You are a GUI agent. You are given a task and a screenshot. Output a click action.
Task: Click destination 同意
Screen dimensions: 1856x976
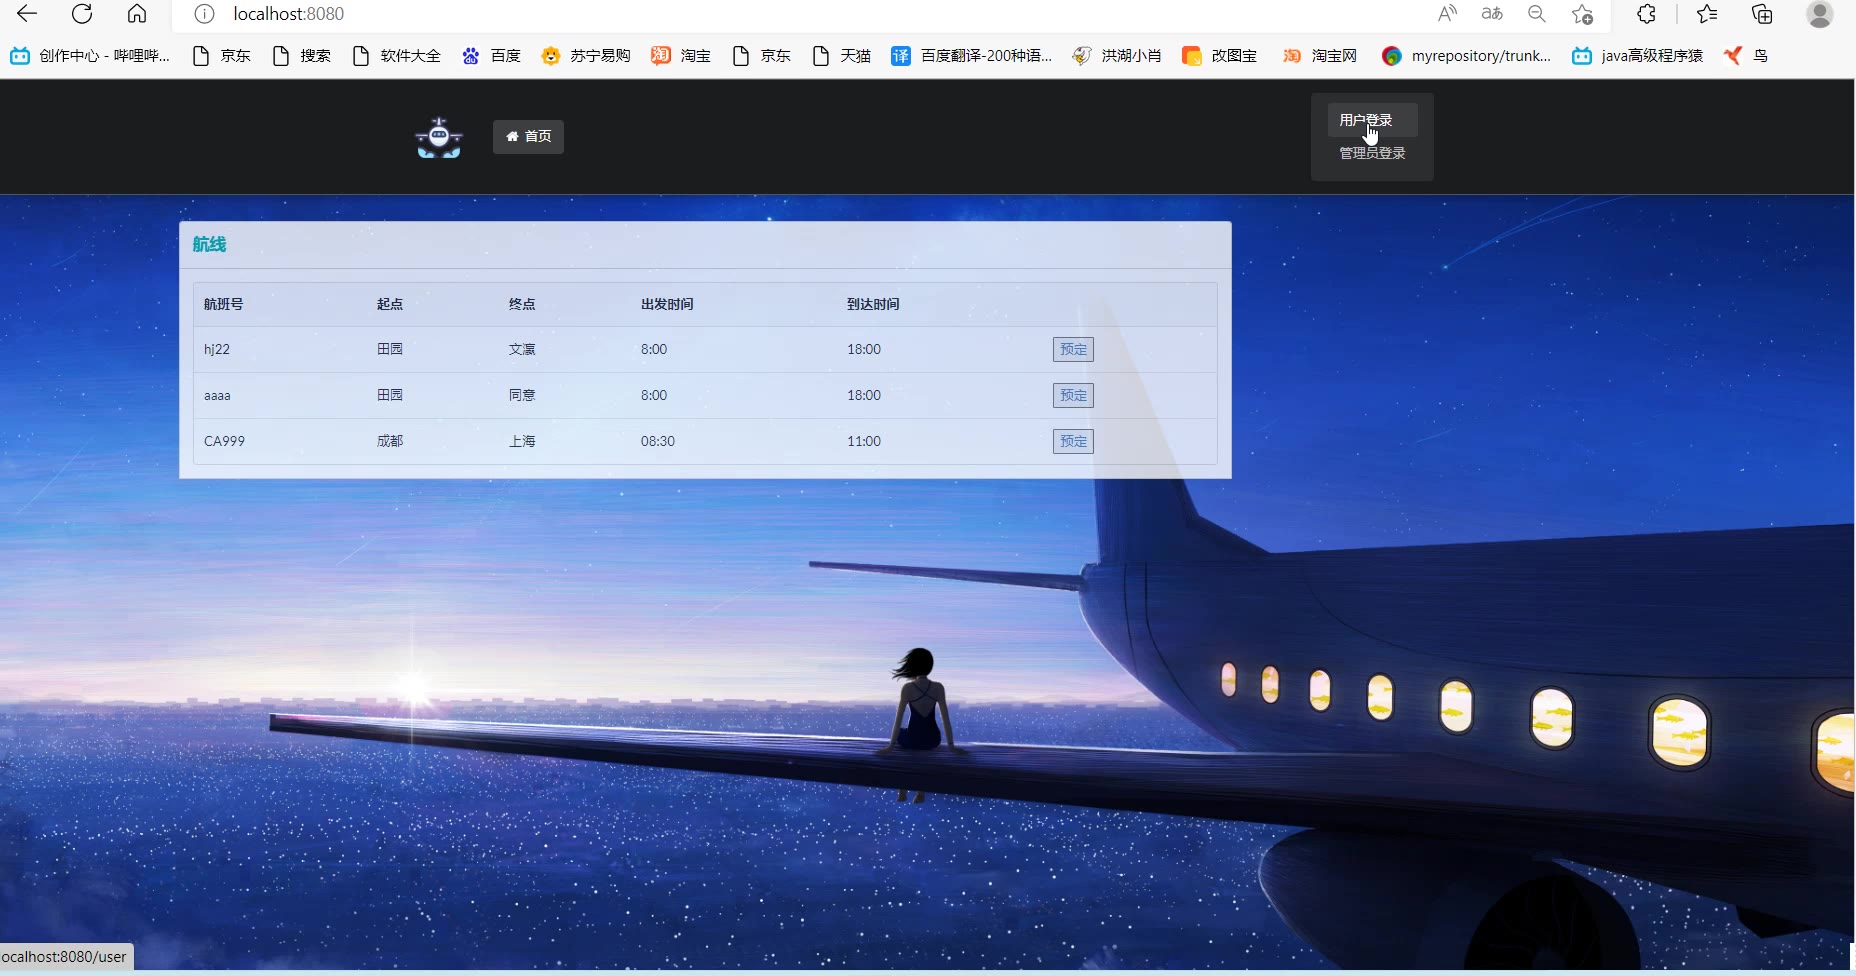522,395
